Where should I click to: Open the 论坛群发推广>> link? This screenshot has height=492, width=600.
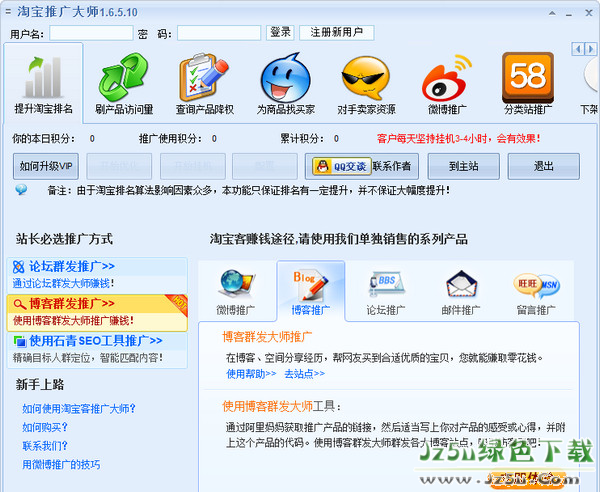point(72,266)
